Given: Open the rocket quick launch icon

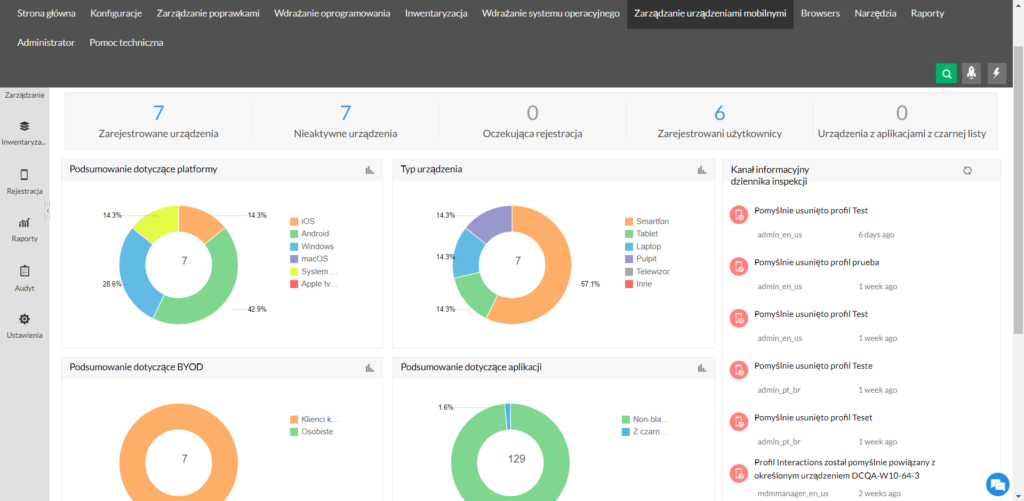Looking at the screenshot, I should tap(971, 73).
